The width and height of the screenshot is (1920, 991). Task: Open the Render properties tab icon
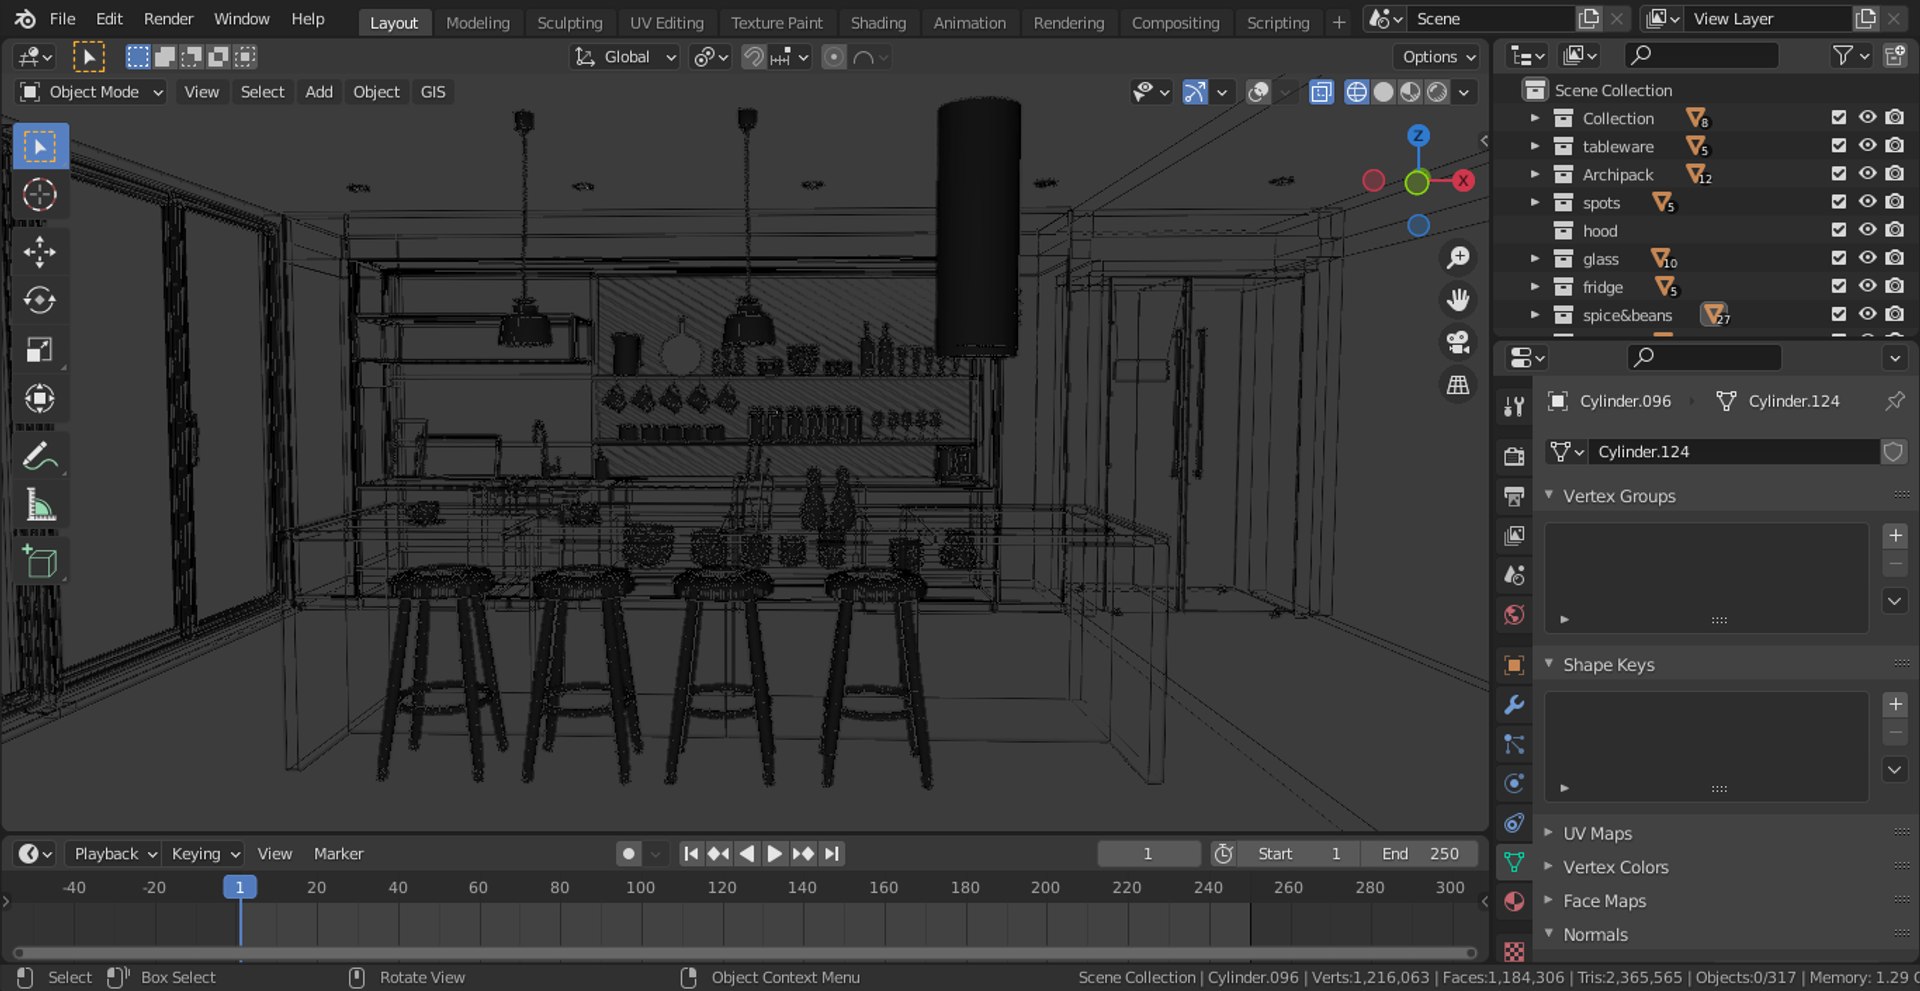[1514, 456]
